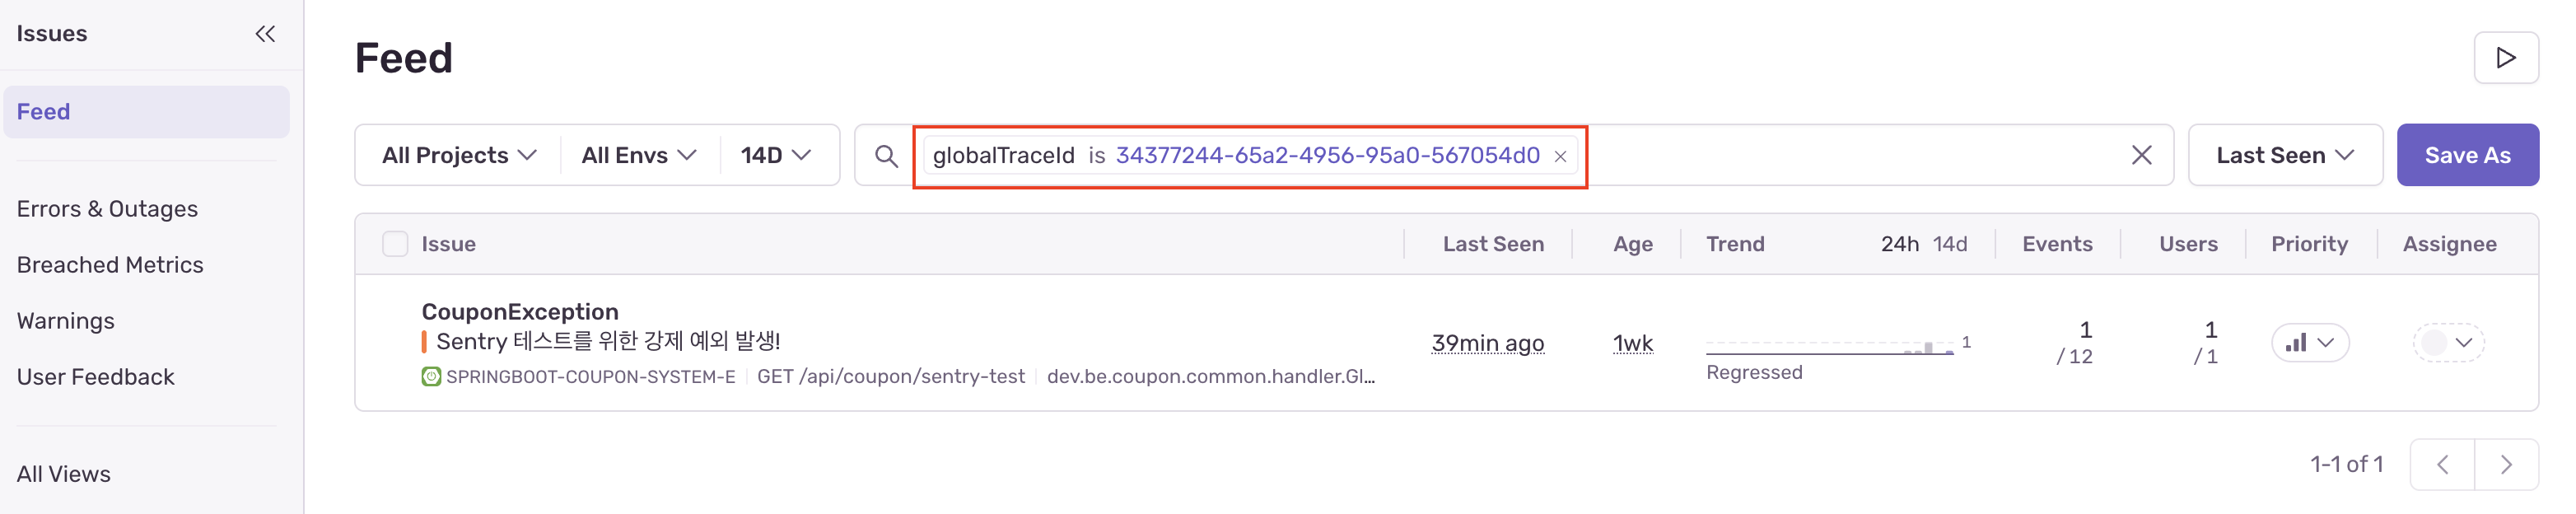Go to next page of results
This screenshot has width=2576, height=514.
pyautogui.click(x=2506, y=465)
